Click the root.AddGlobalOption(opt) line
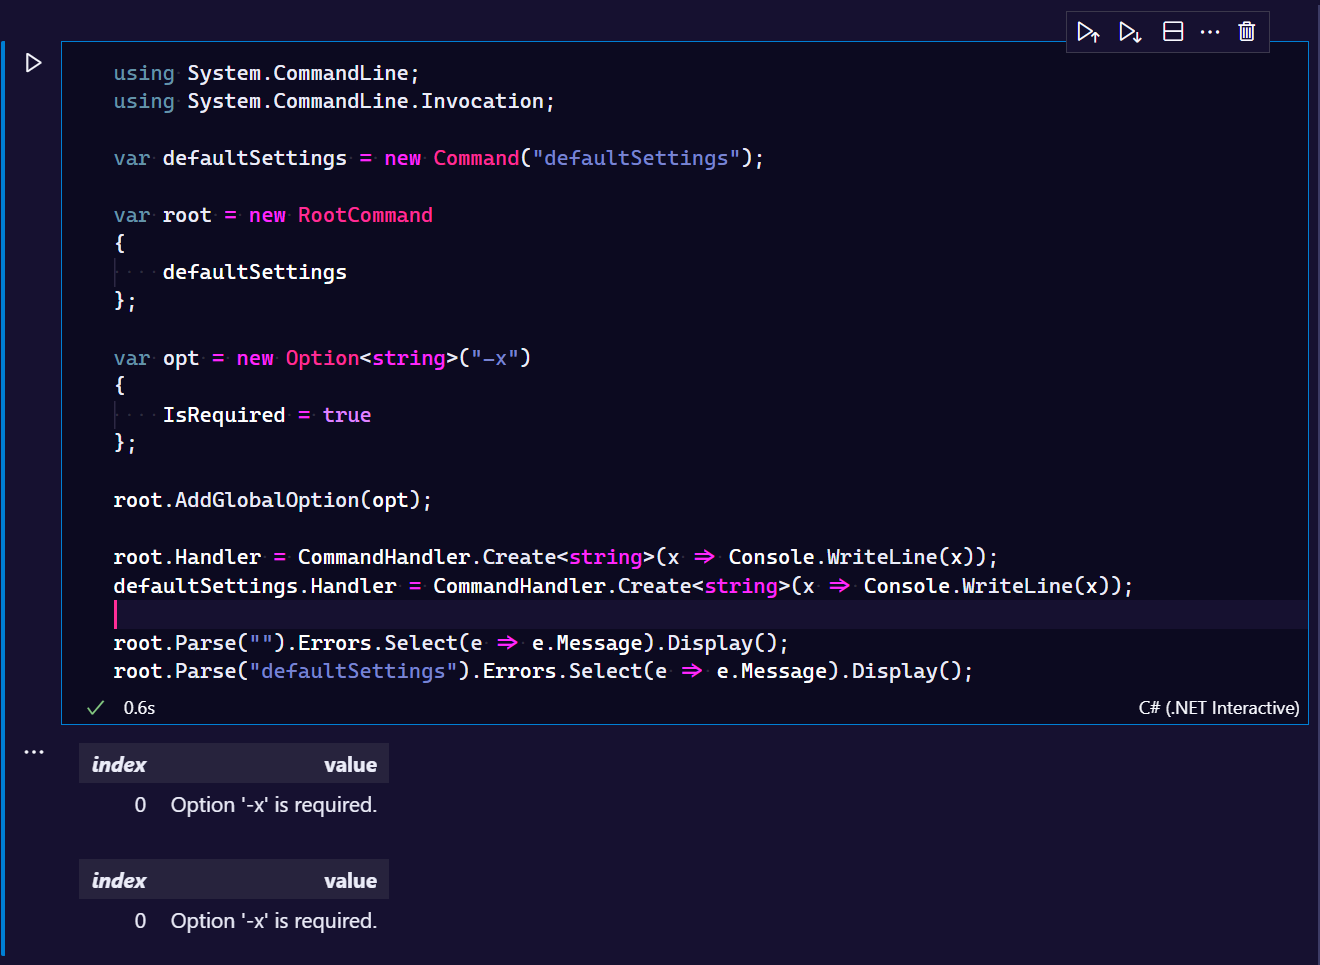 (x=272, y=500)
